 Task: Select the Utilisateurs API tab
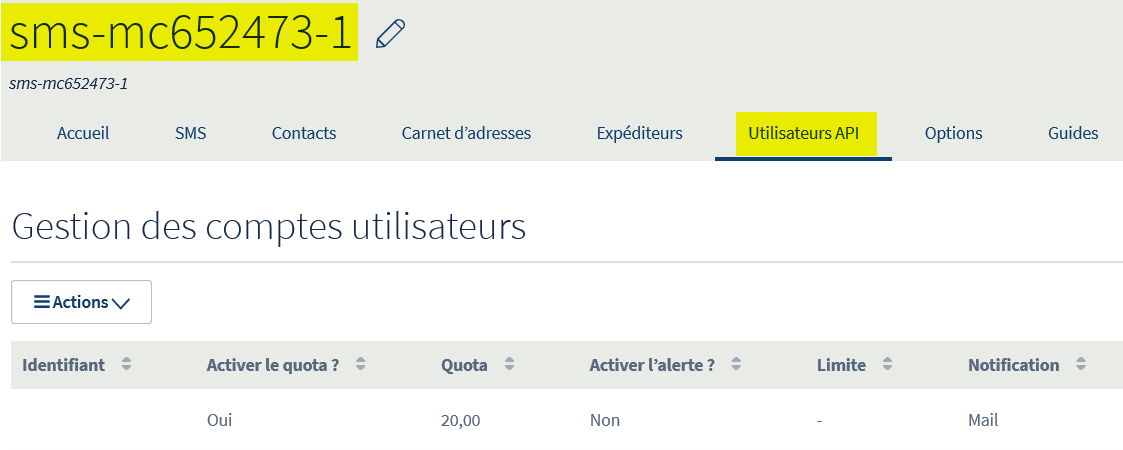[x=804, y=133]
